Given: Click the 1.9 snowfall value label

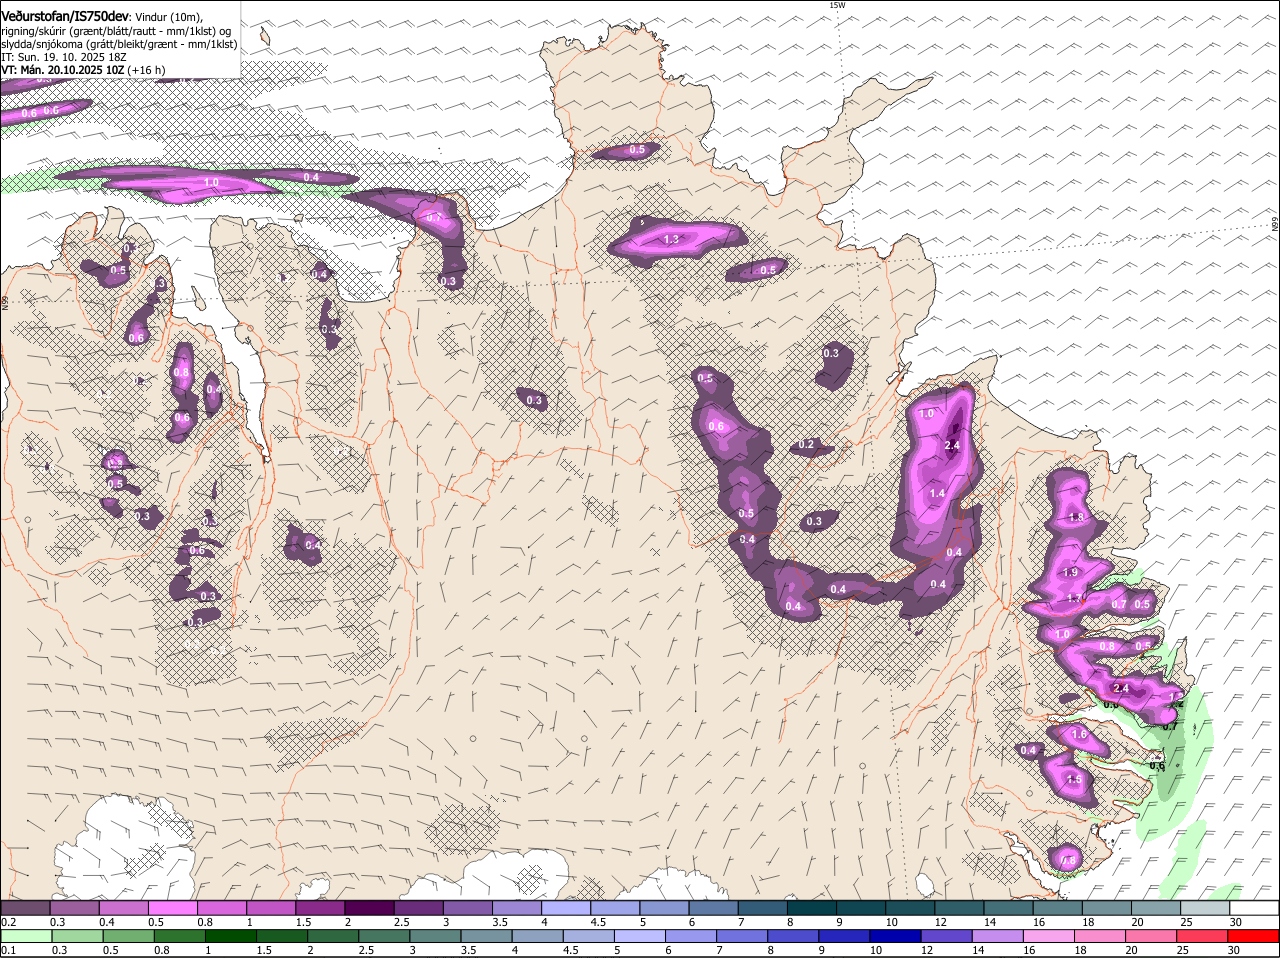Looking at the screenshot, I should coord(1071,572).
